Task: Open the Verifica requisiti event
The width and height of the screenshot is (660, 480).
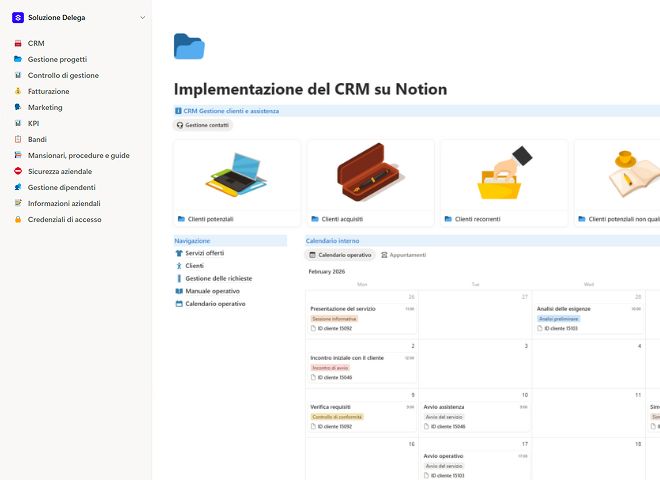Action: coord(362,417)
